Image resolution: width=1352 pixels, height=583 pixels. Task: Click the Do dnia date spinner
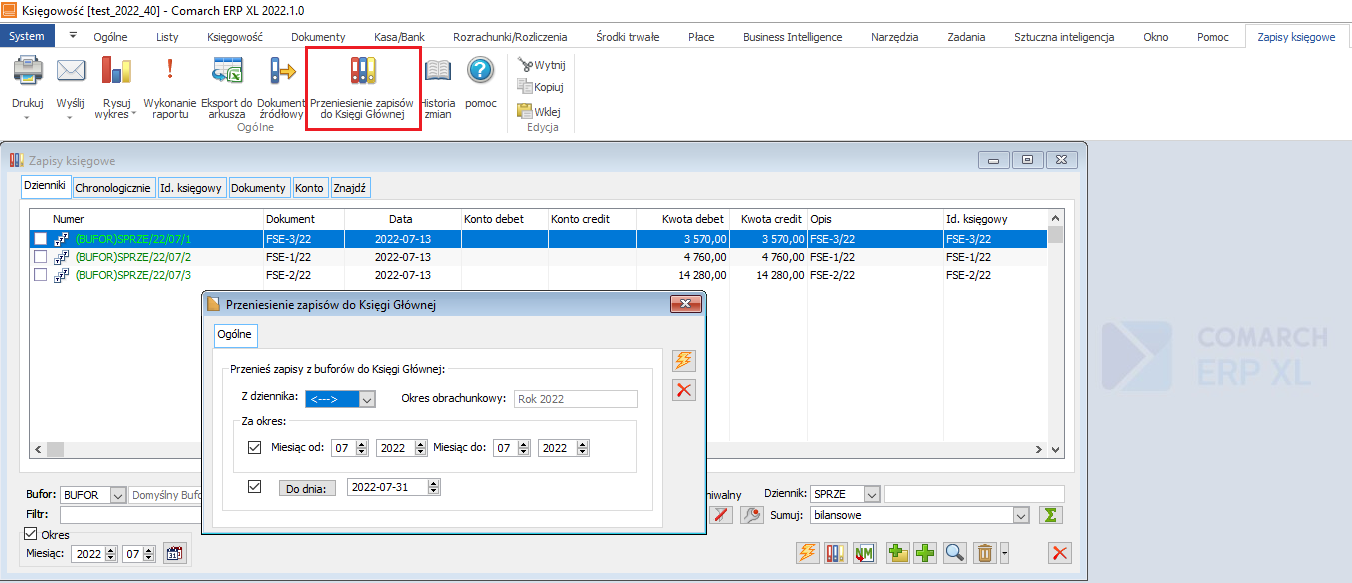click(434, 488)
